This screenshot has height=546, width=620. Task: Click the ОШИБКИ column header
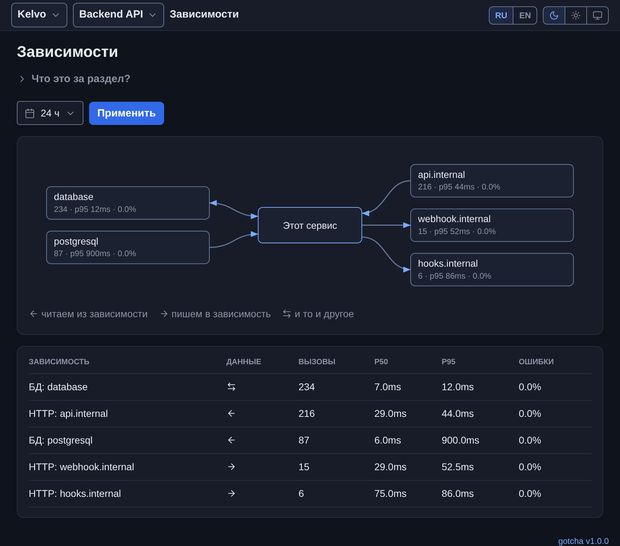coord(536,361)
